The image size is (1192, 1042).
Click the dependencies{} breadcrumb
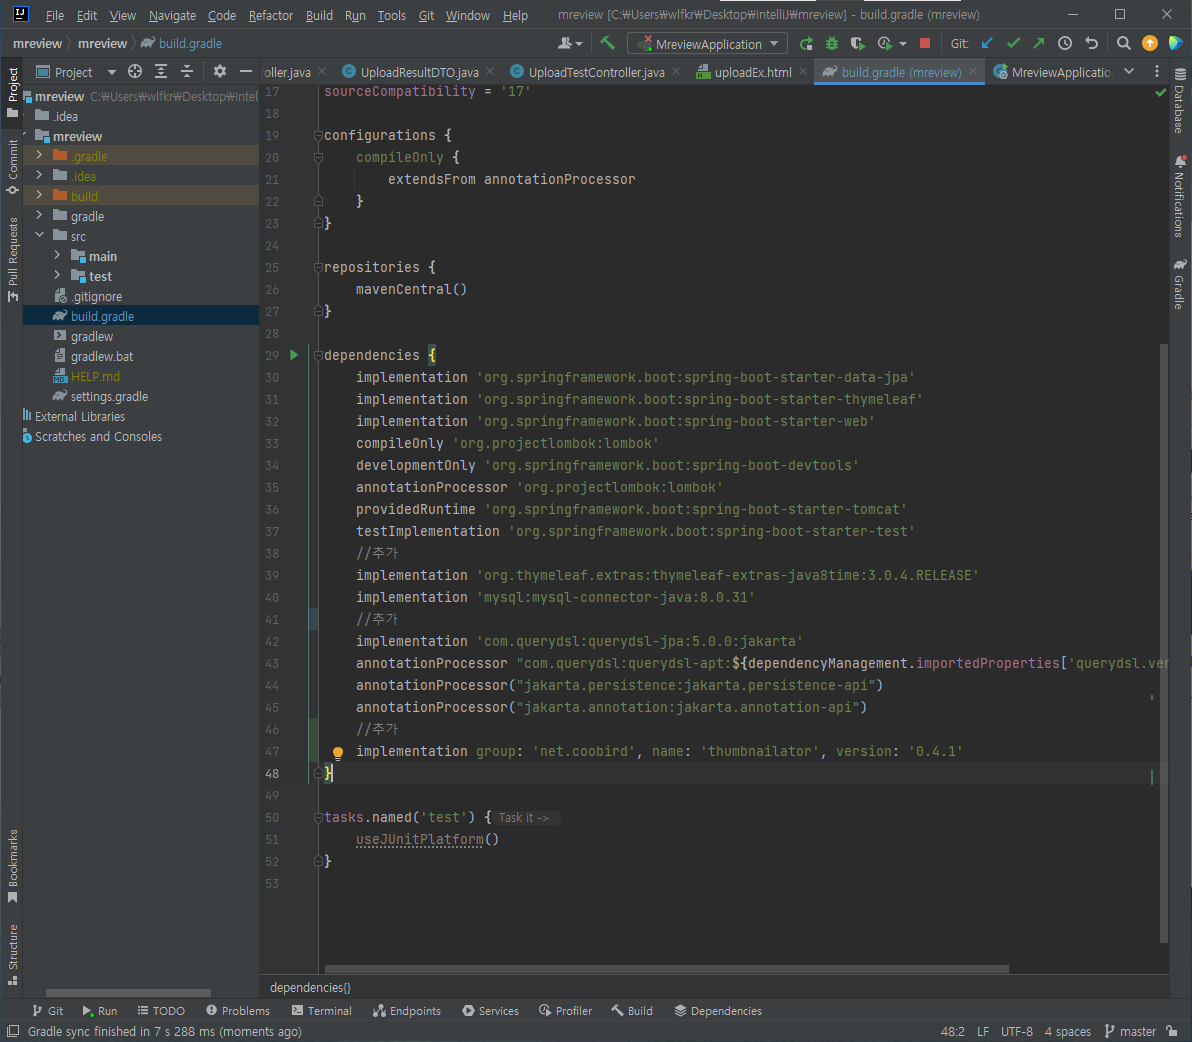click(x=310, y=987)
